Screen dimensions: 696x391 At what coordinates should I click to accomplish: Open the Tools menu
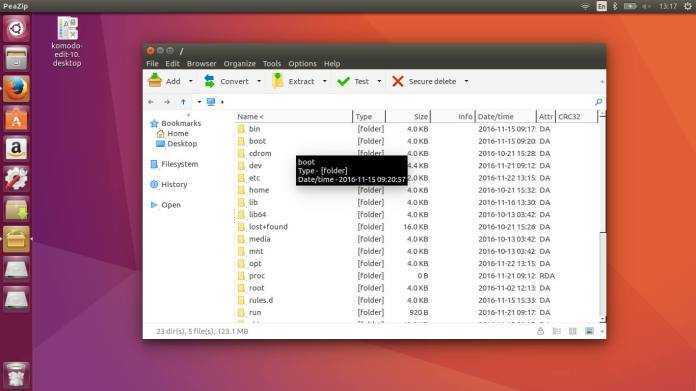click(272, 63)
